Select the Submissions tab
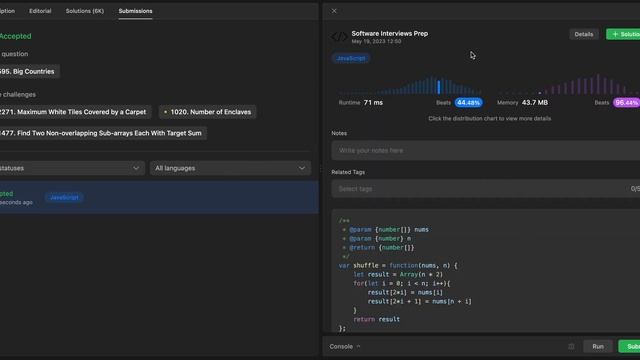This screenshot has width=640, height=360. point(136,11)
